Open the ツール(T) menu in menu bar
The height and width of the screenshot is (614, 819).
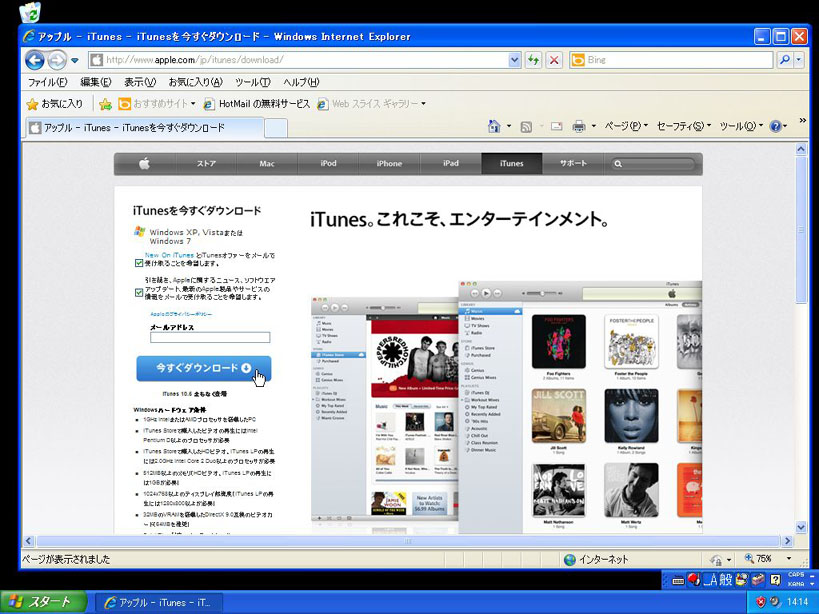pyautogui.click(x=253, y=82)
